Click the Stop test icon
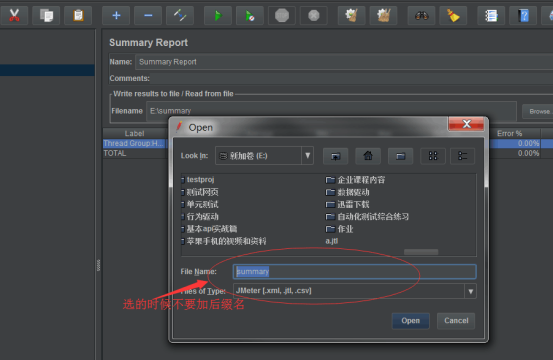This screenshot has width=553, height=360. tap(282, 16)
